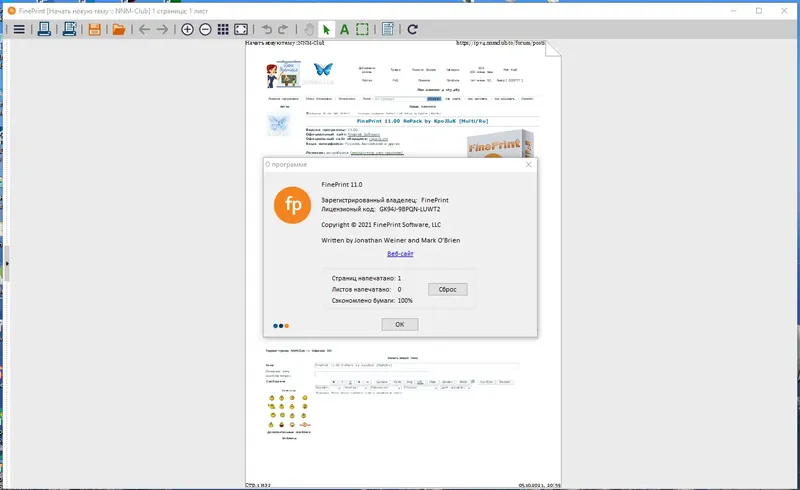Click the FinePrint box image on page
This screenshot has height=490, width=800.
pos(500,144)
